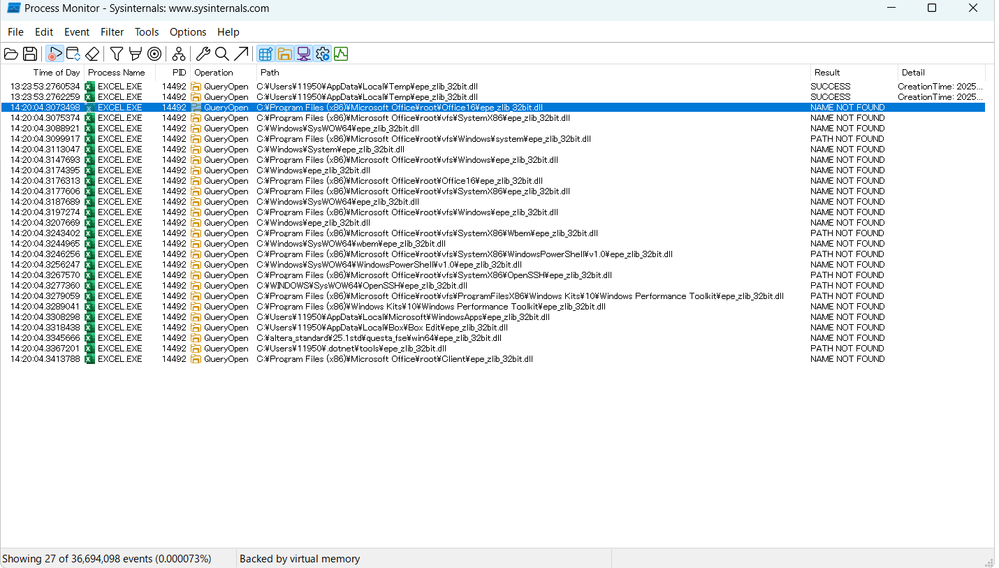Open the File menu

(x=15, y=32)
